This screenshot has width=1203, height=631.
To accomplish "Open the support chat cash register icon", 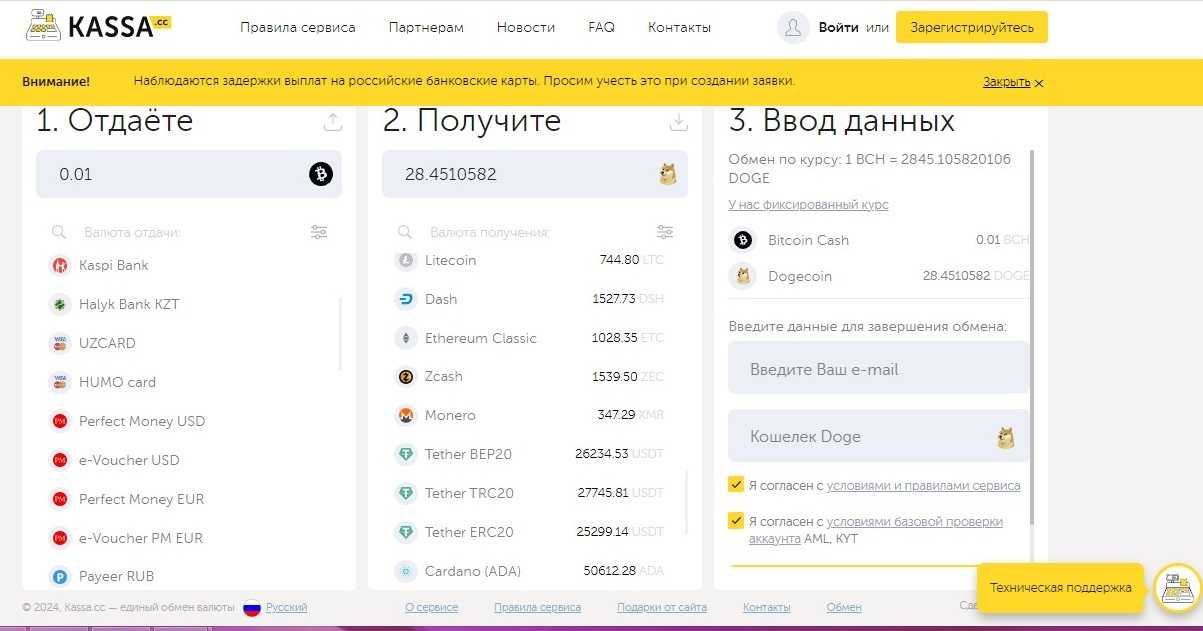I will coord(1177,588).
